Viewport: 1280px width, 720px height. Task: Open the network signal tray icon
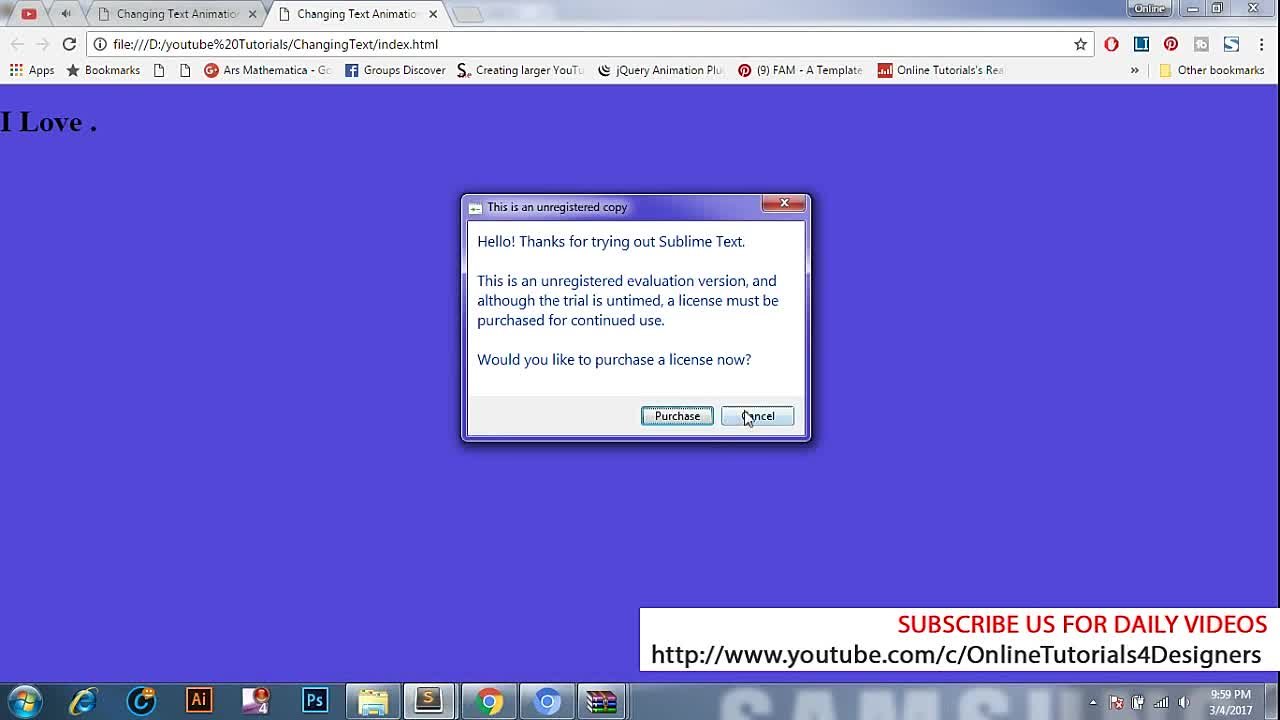1161,702
